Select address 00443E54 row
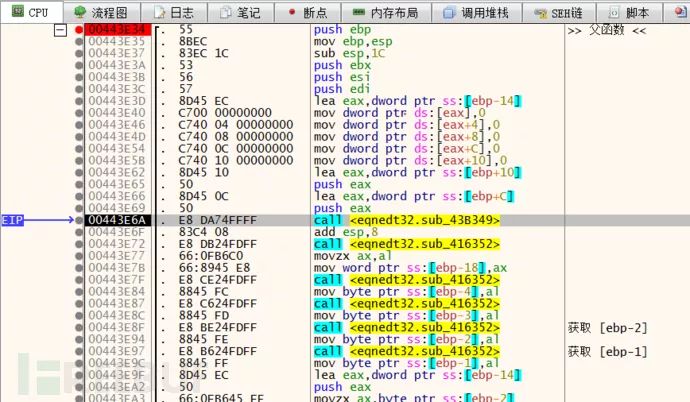This screenshot has height=402, width=690. tap(117, 148)
